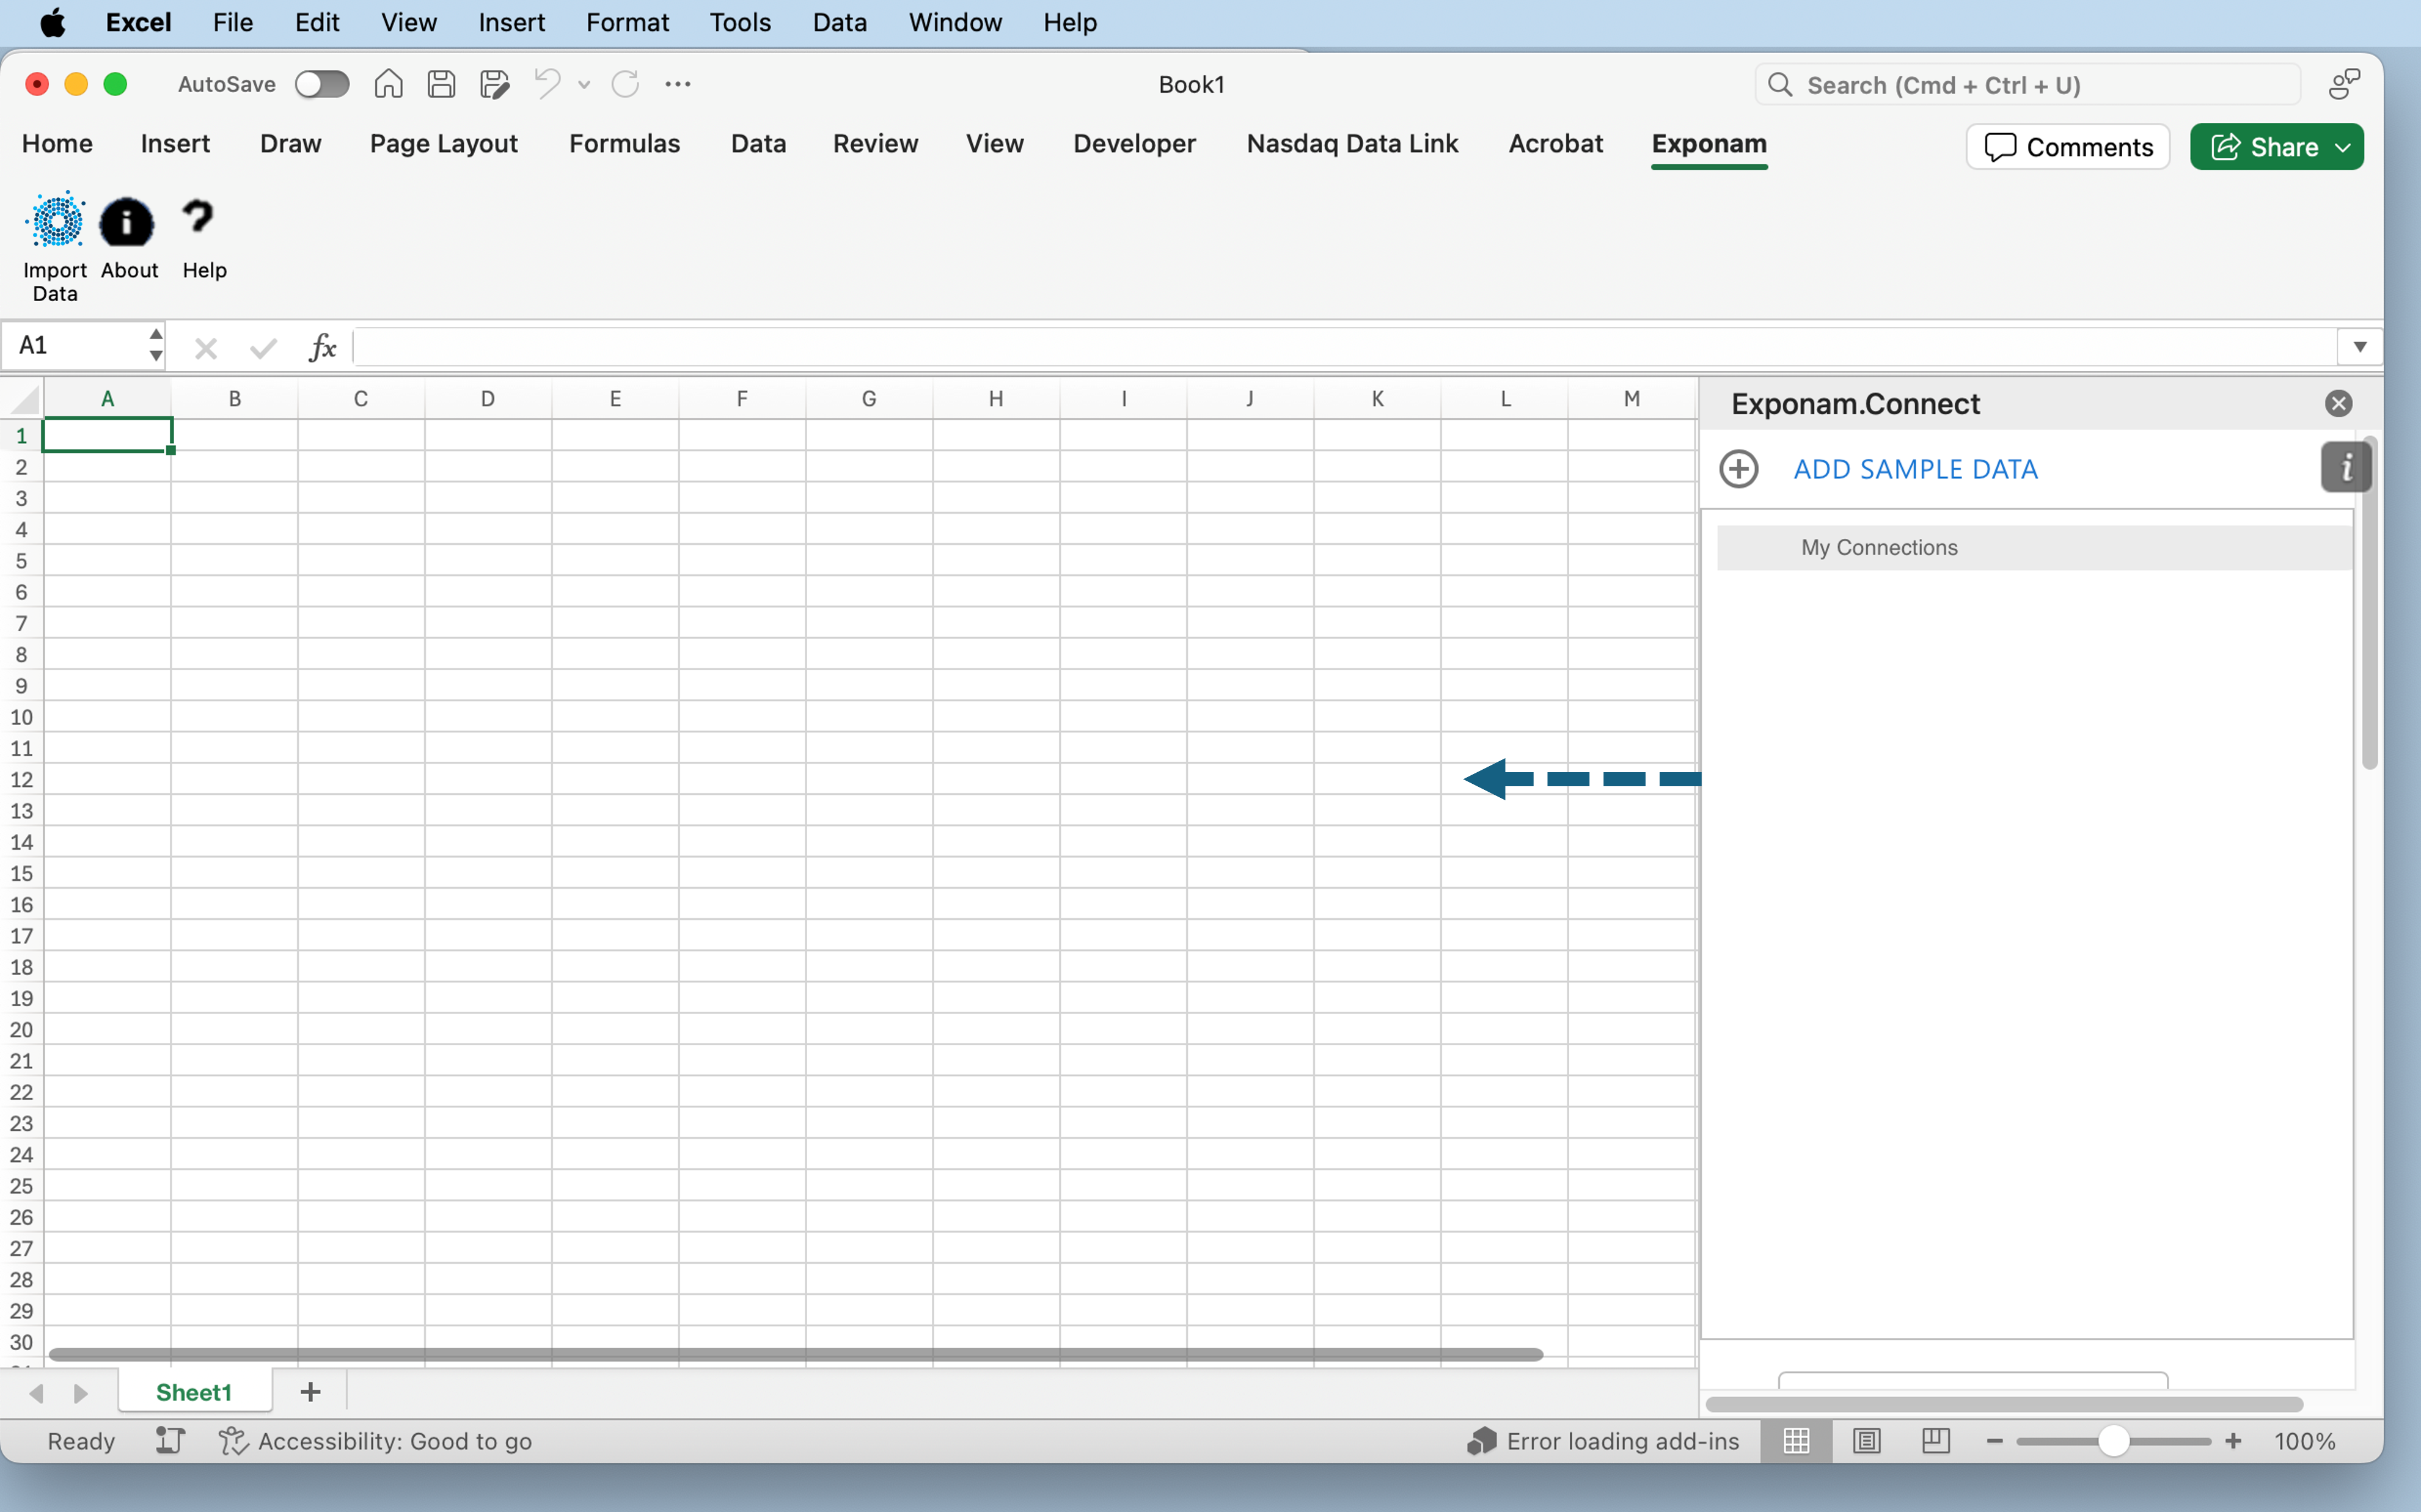Select row header 12
This screenshot has height=1512, width=2421.
pos(21,779)
